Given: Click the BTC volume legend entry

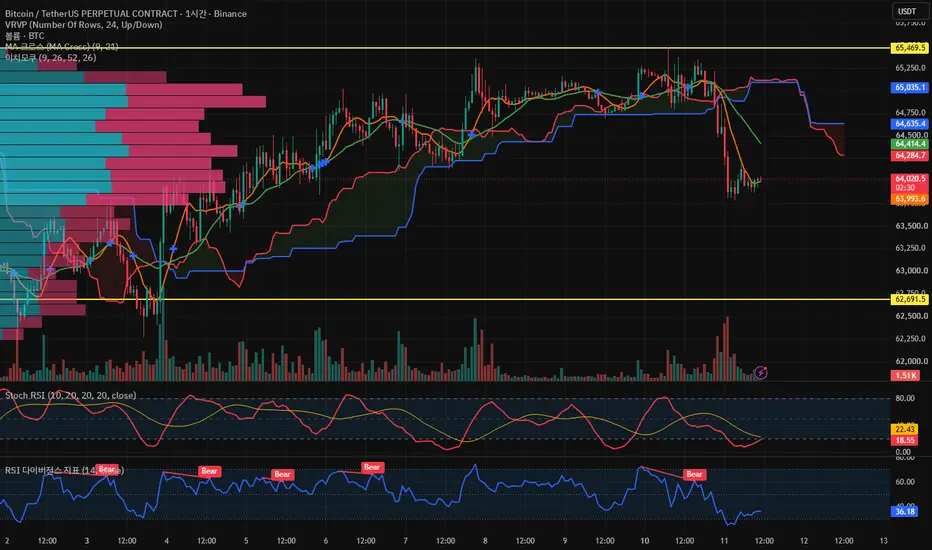Looking at the screenshot, I should point(24,36).
